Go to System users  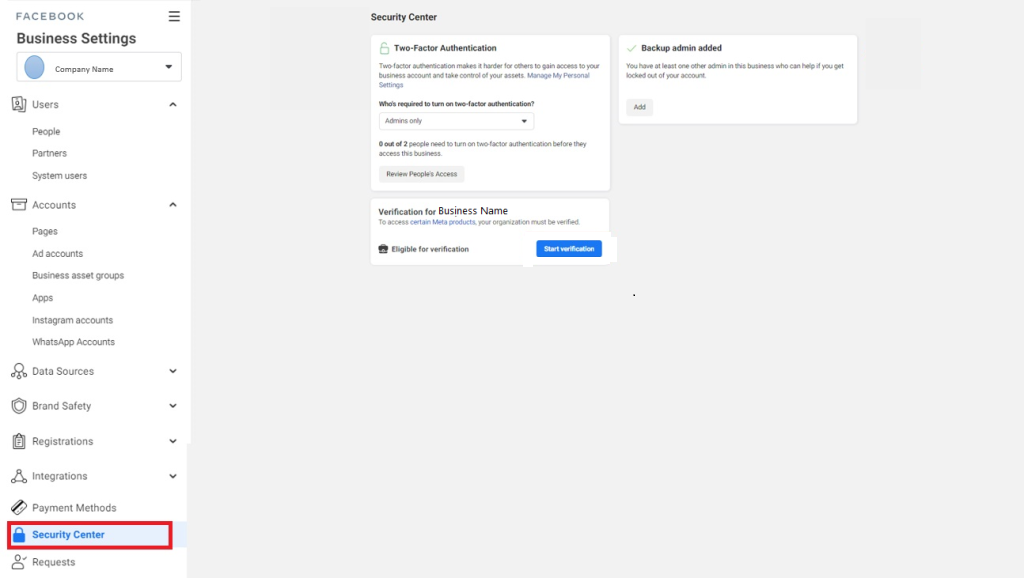59,176
